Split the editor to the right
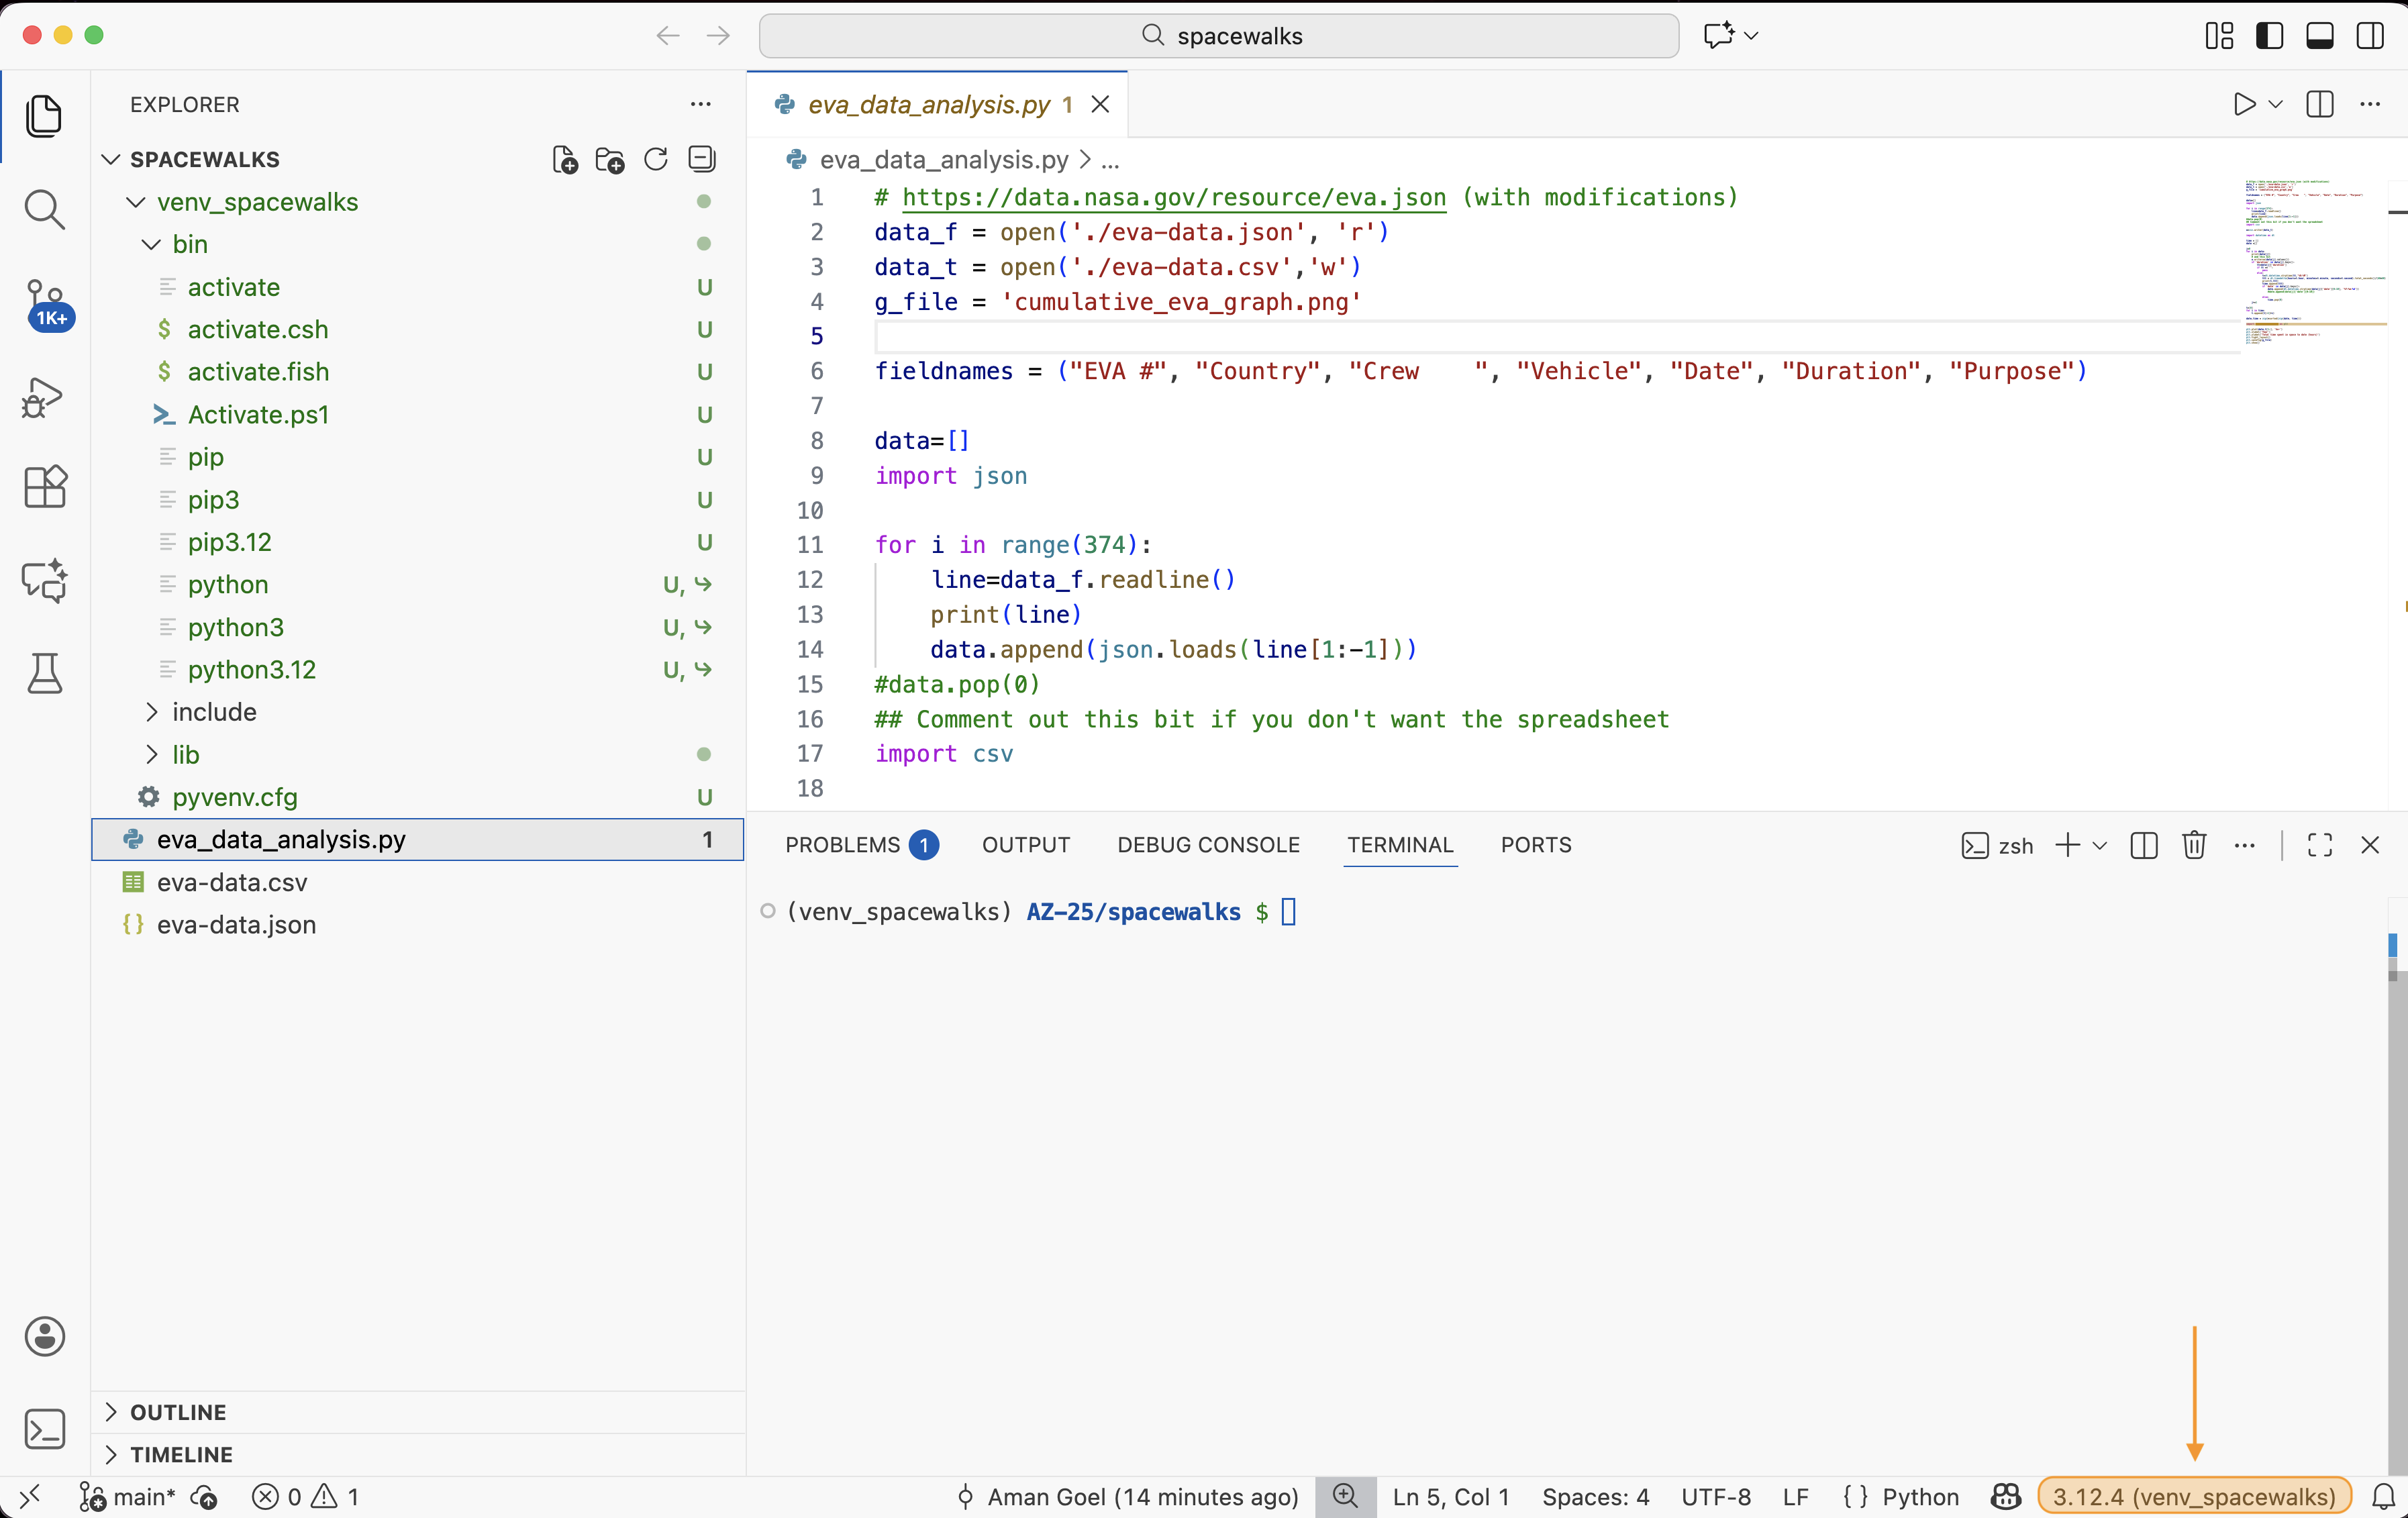This screenshot has height=1518, width=2408. [2319, 104]
